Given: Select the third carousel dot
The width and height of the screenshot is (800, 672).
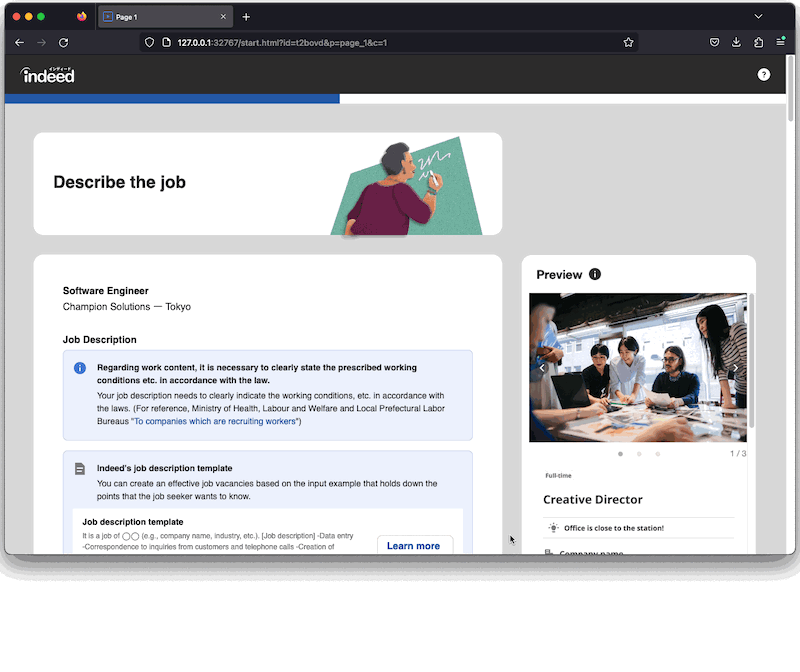Looking at the screenshot, I should click(x=658, y=454).
